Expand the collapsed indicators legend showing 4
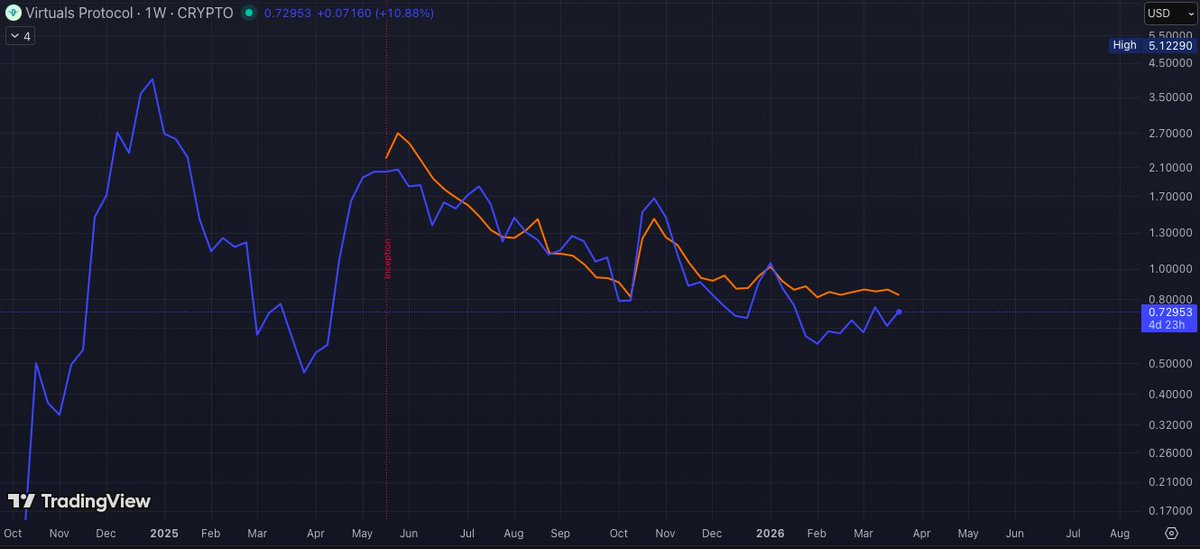Viewport: 1200px width, 549px height. coord(19,36)
